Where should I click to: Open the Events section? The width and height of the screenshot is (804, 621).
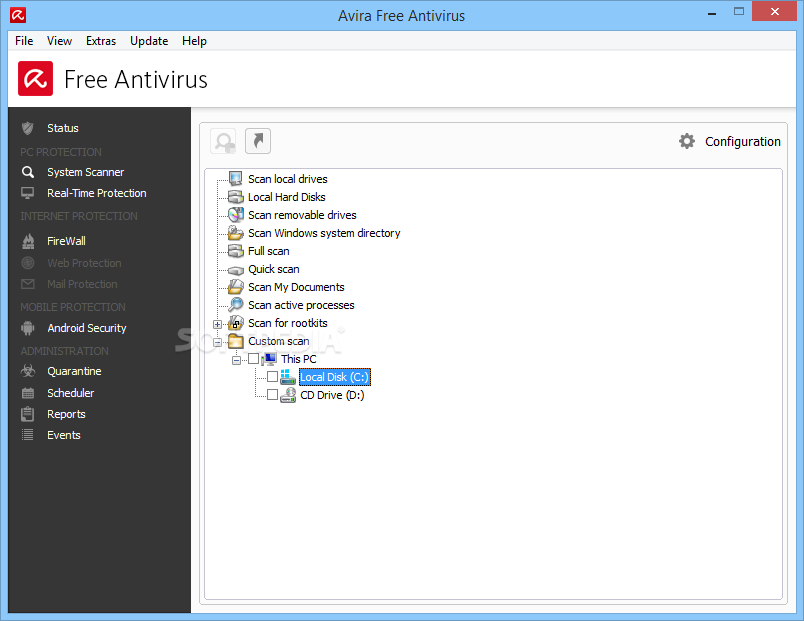pos(64,435)
